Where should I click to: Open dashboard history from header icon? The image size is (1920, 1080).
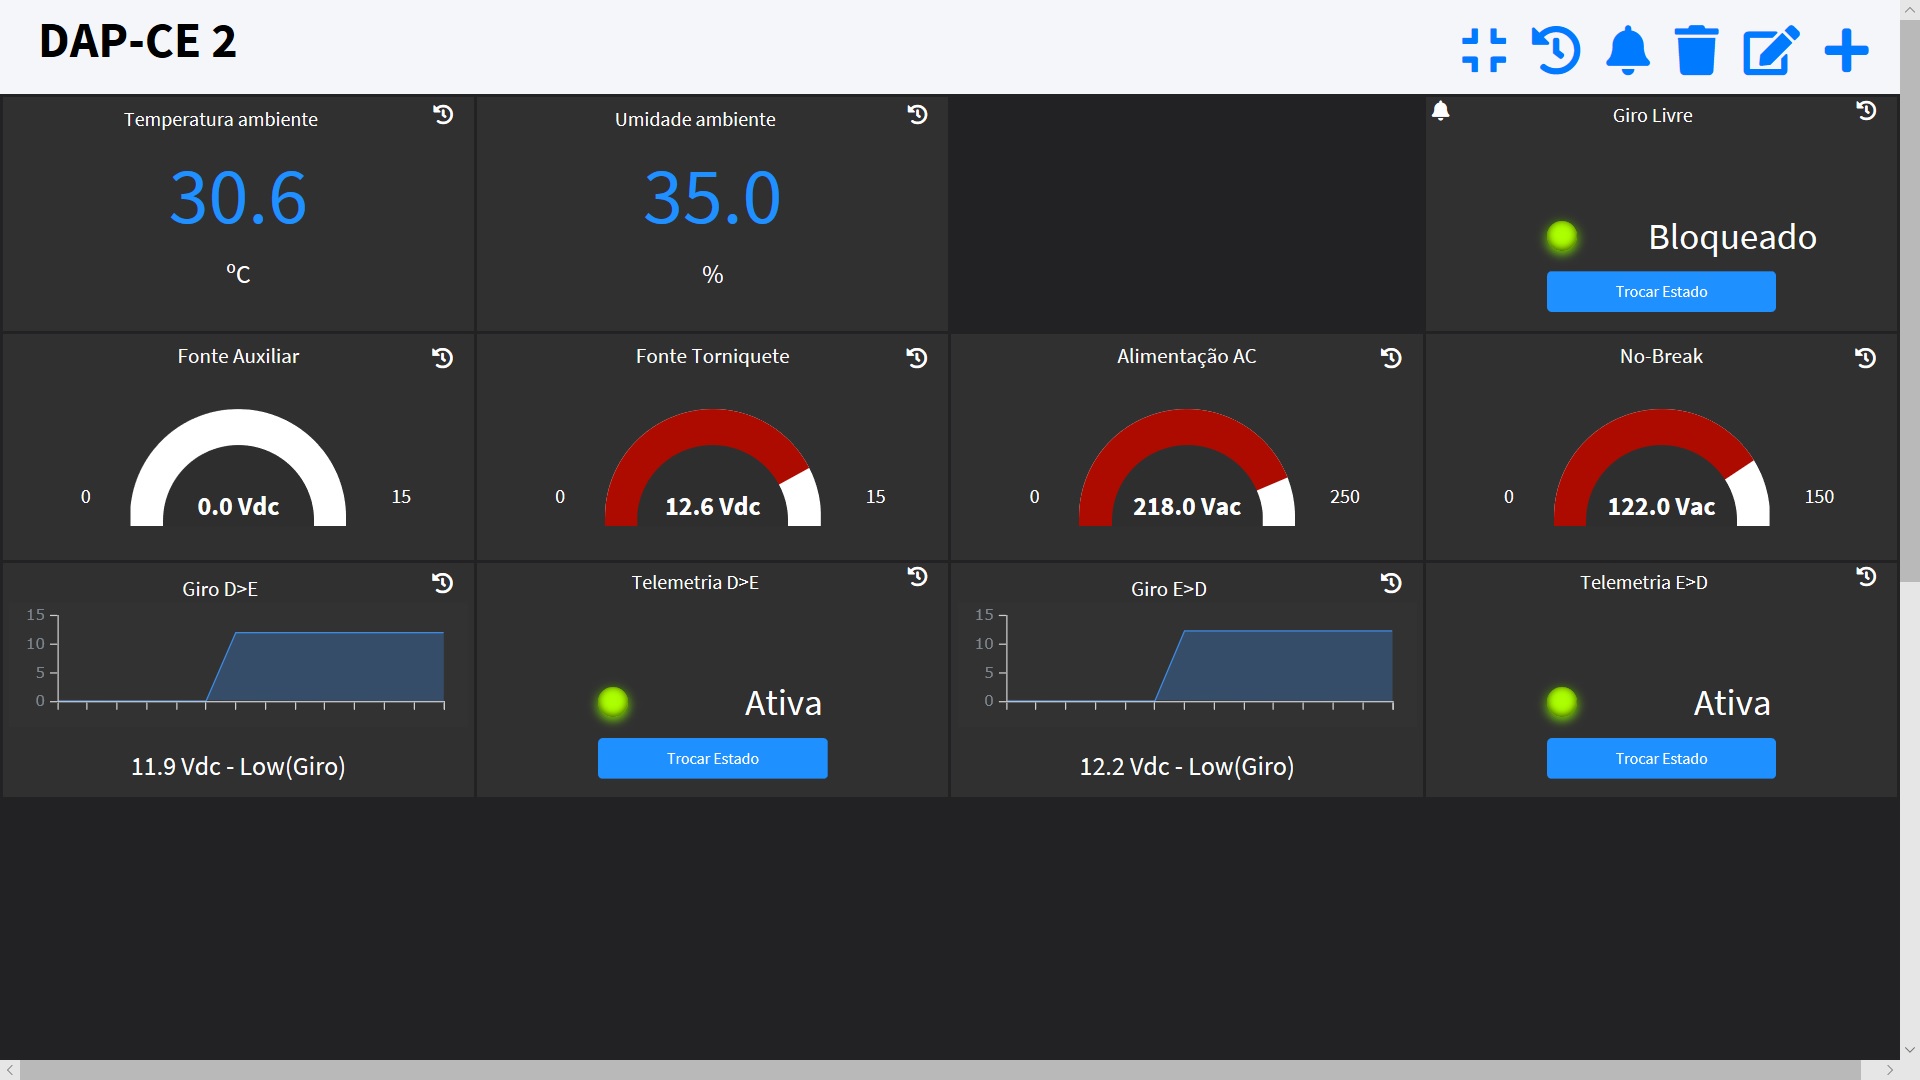point(1556,50)
